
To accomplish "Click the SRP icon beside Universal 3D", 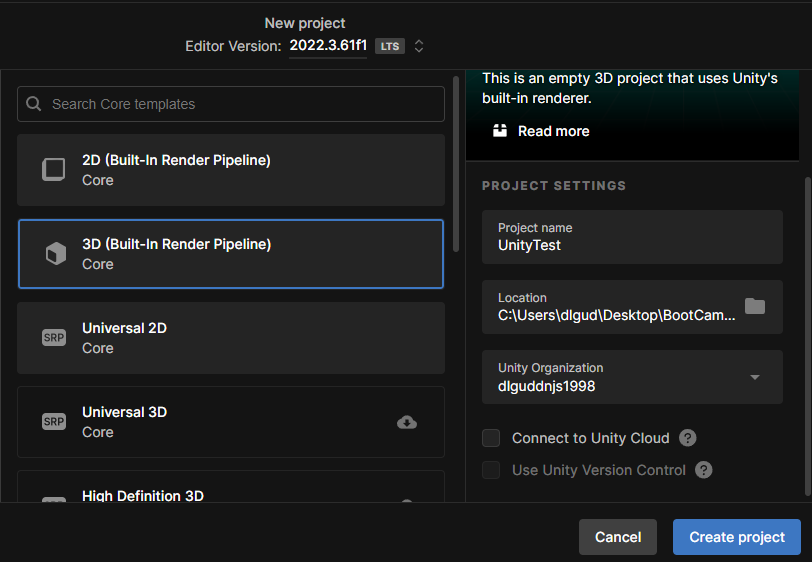I will click(x=54, y=422).
